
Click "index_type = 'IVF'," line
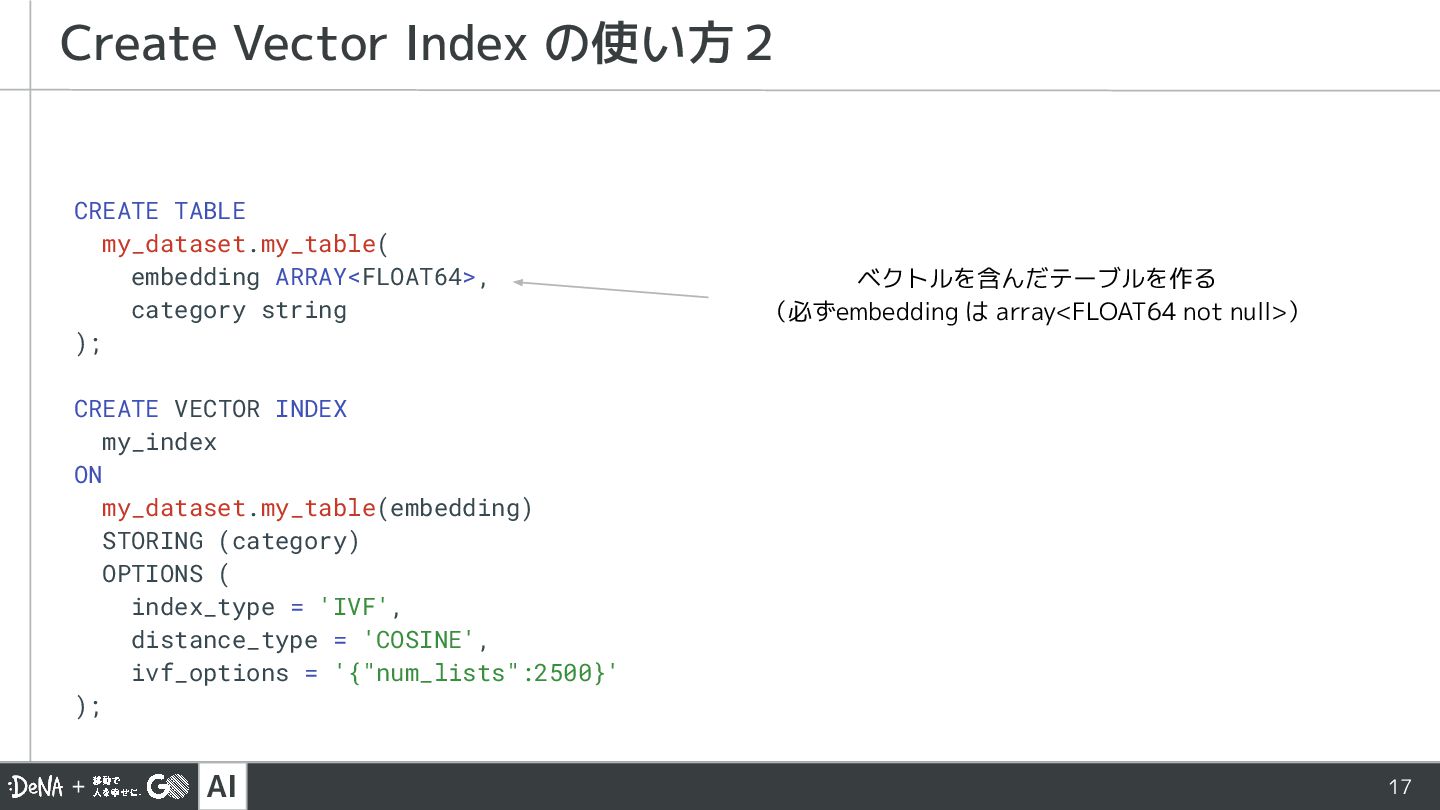(267, 607)
